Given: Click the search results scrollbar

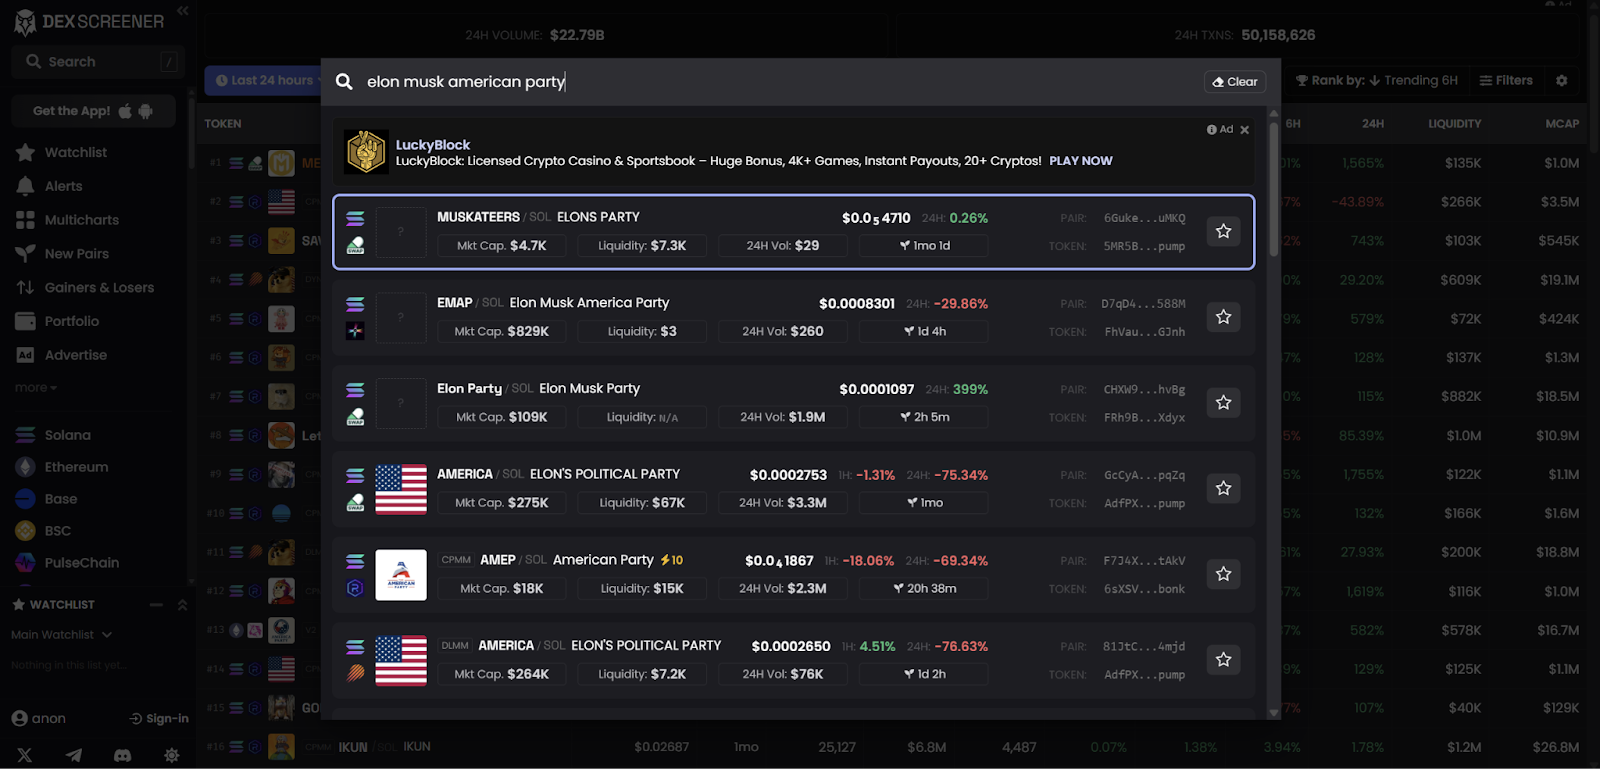Looking at the screenshot, I should pyautogui.click(x=1273, y=190).
